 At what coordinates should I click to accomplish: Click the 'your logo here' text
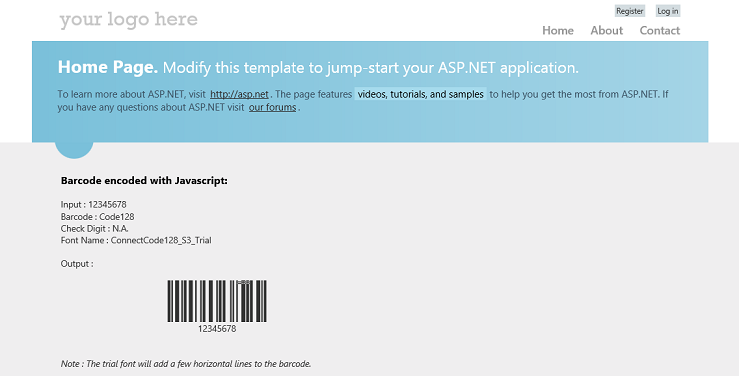128,20
